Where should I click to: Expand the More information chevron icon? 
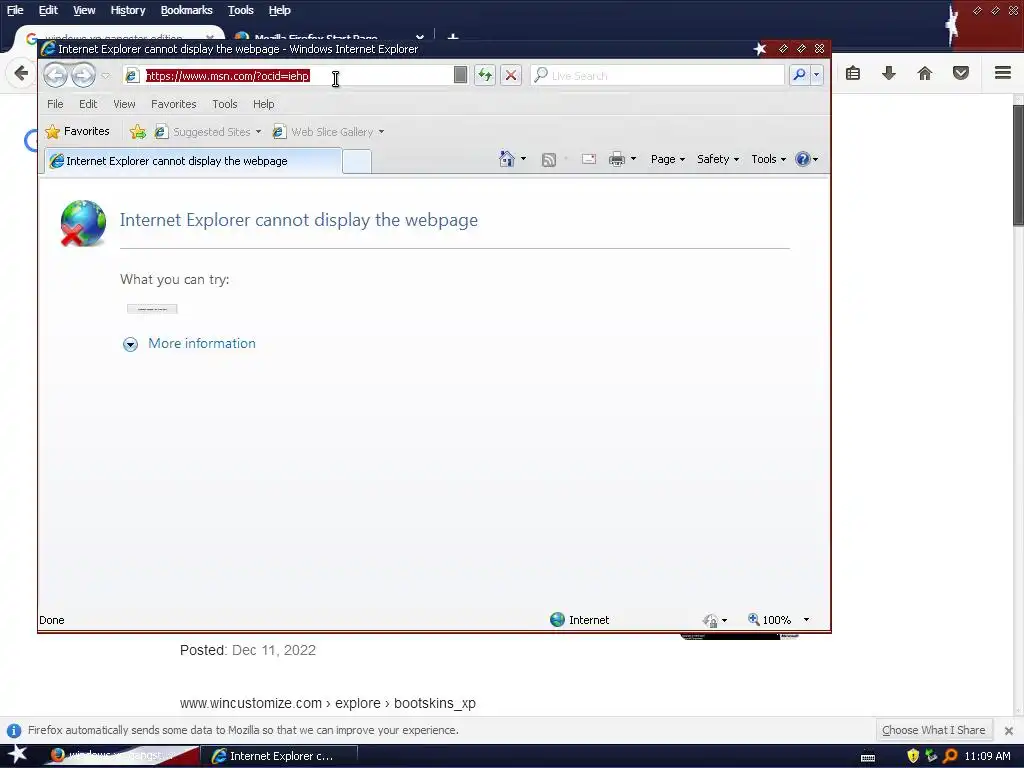tap(131, 344)
